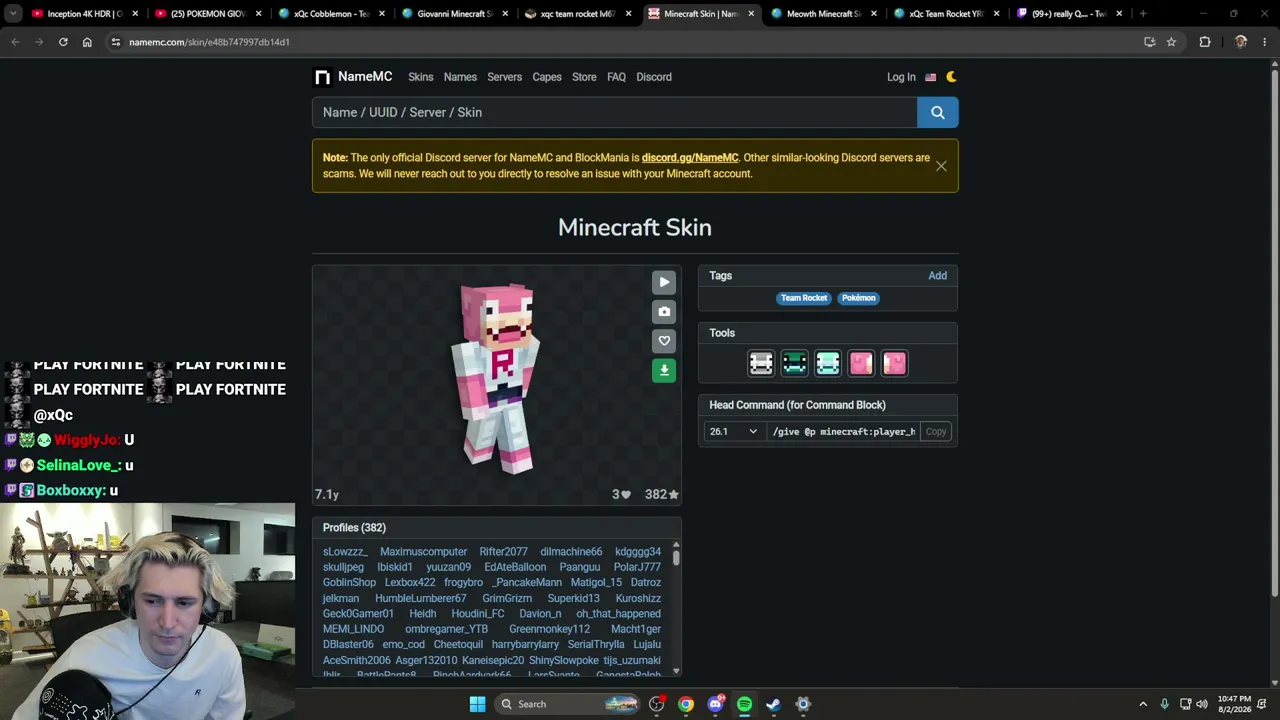
Task: Show hidden system tray icons
Action: tap(1143, 704)
